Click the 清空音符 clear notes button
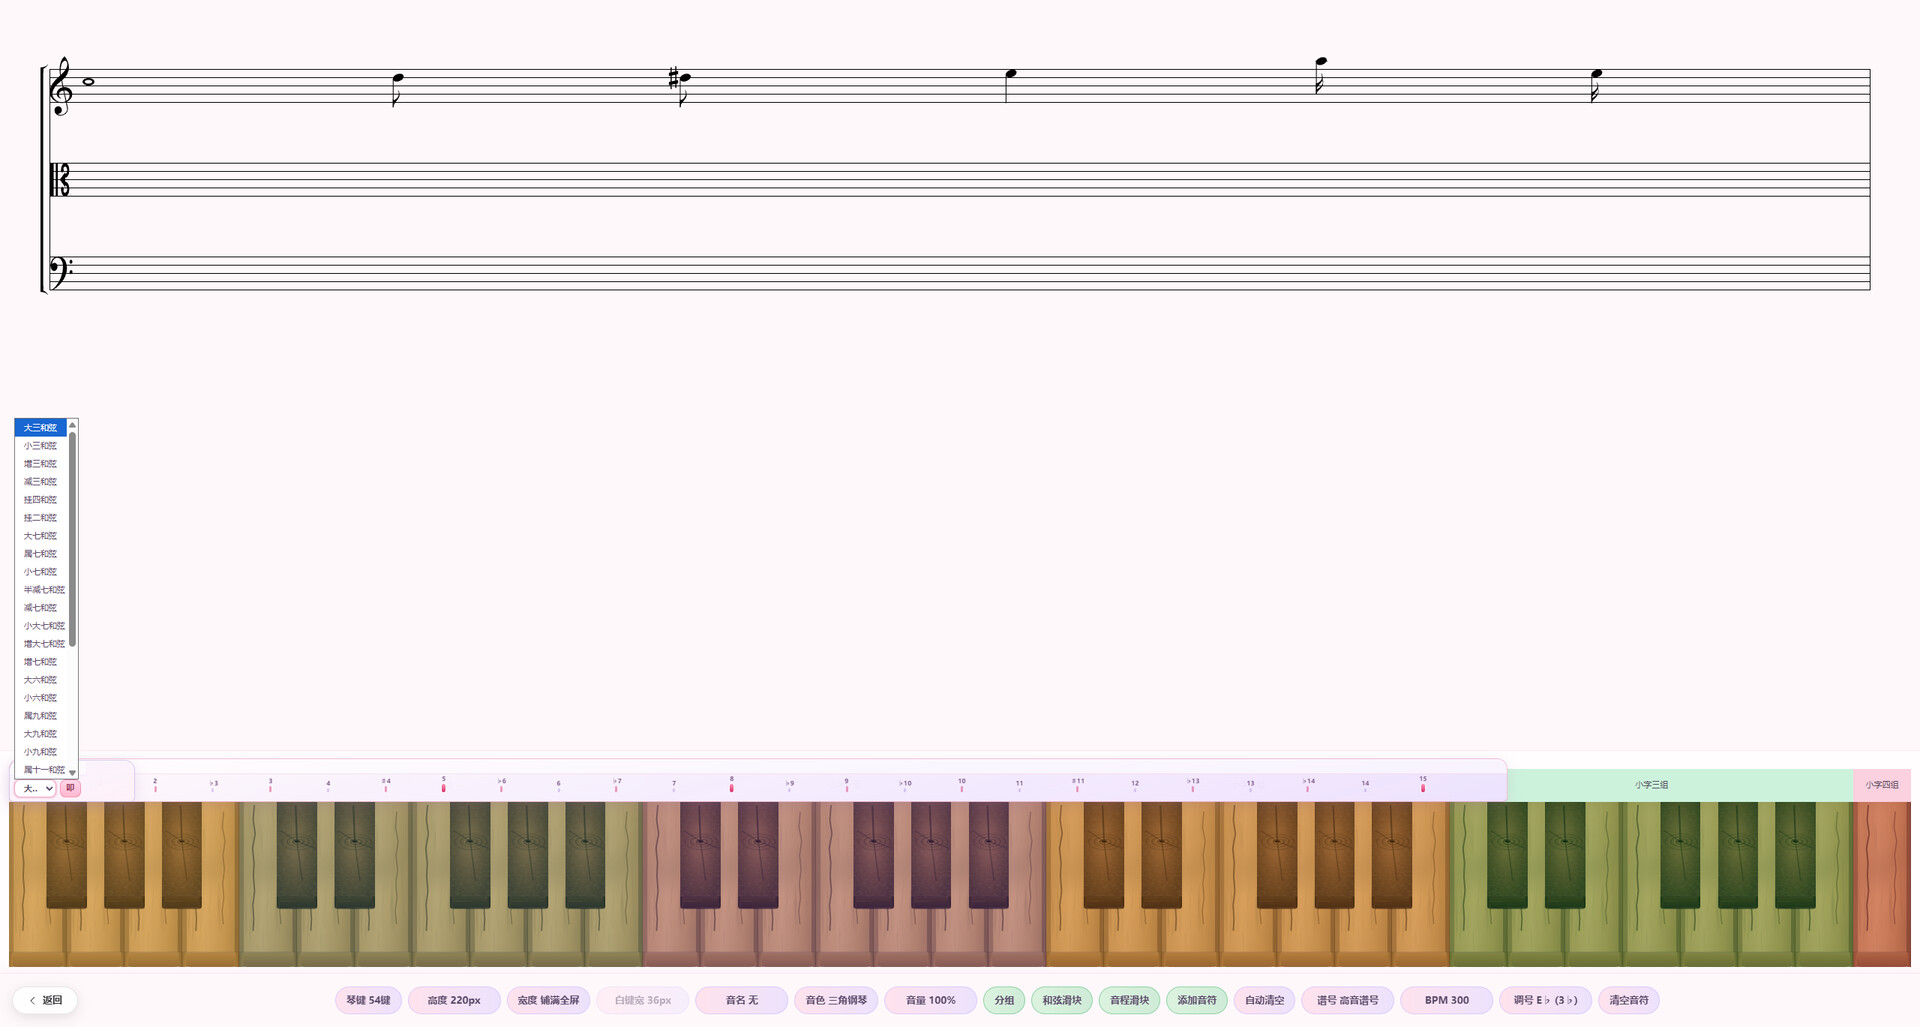Image resolution: width=1920 pixels, height=1027 pixels. [x=1629, y=1000]
